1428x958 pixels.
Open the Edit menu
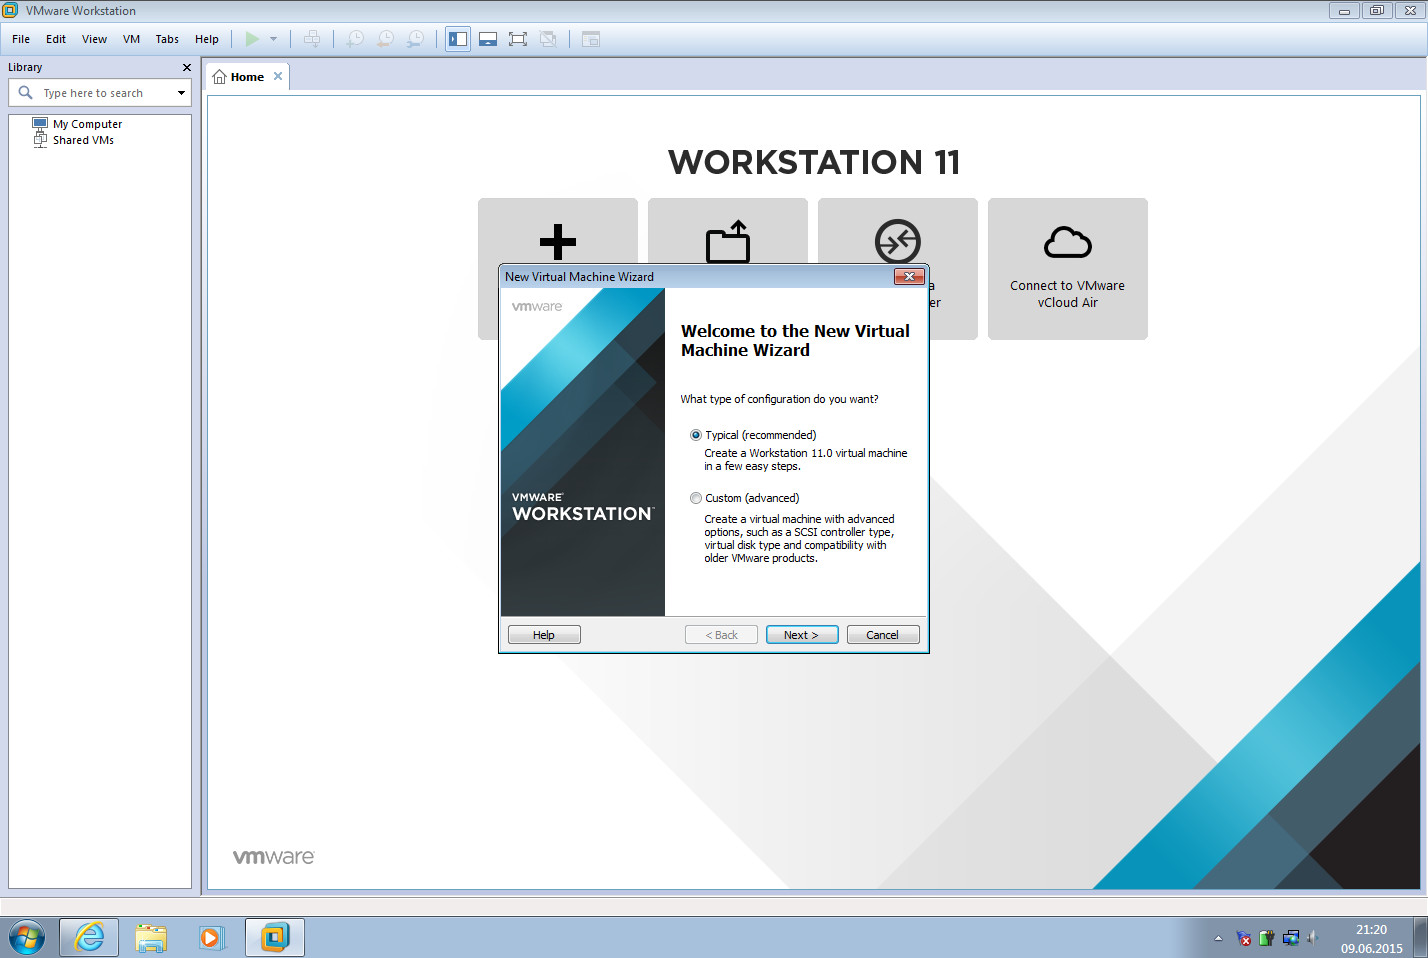coord(56,39)
